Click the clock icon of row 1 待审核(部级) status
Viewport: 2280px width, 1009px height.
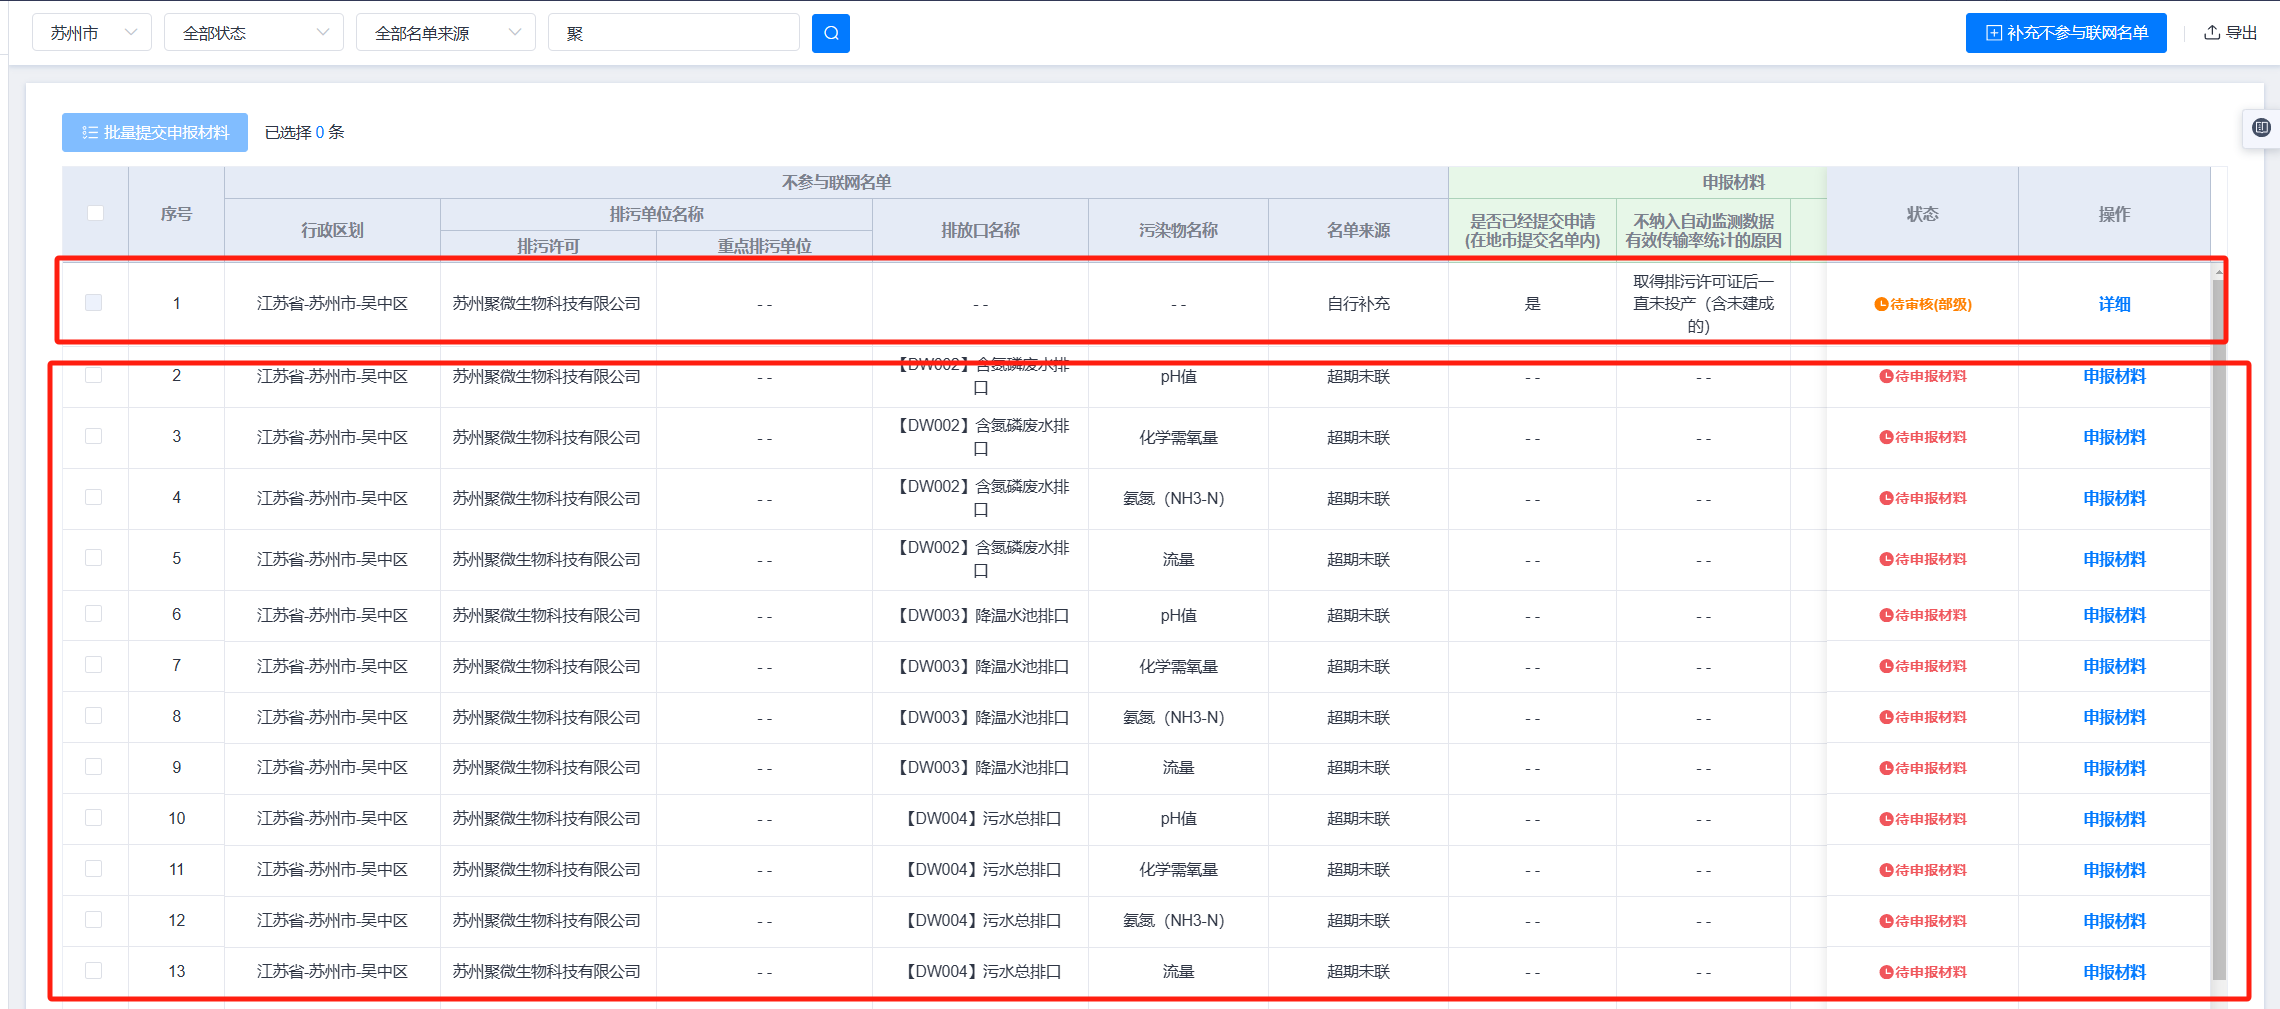tap(1881, 304)
